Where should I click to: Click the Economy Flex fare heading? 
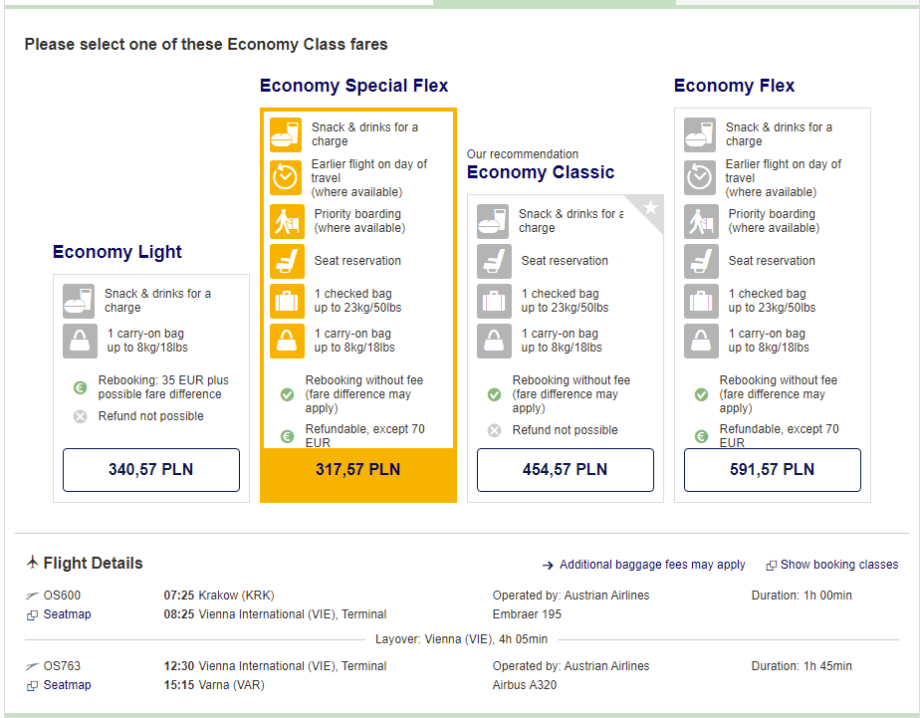tap(734, 86)
